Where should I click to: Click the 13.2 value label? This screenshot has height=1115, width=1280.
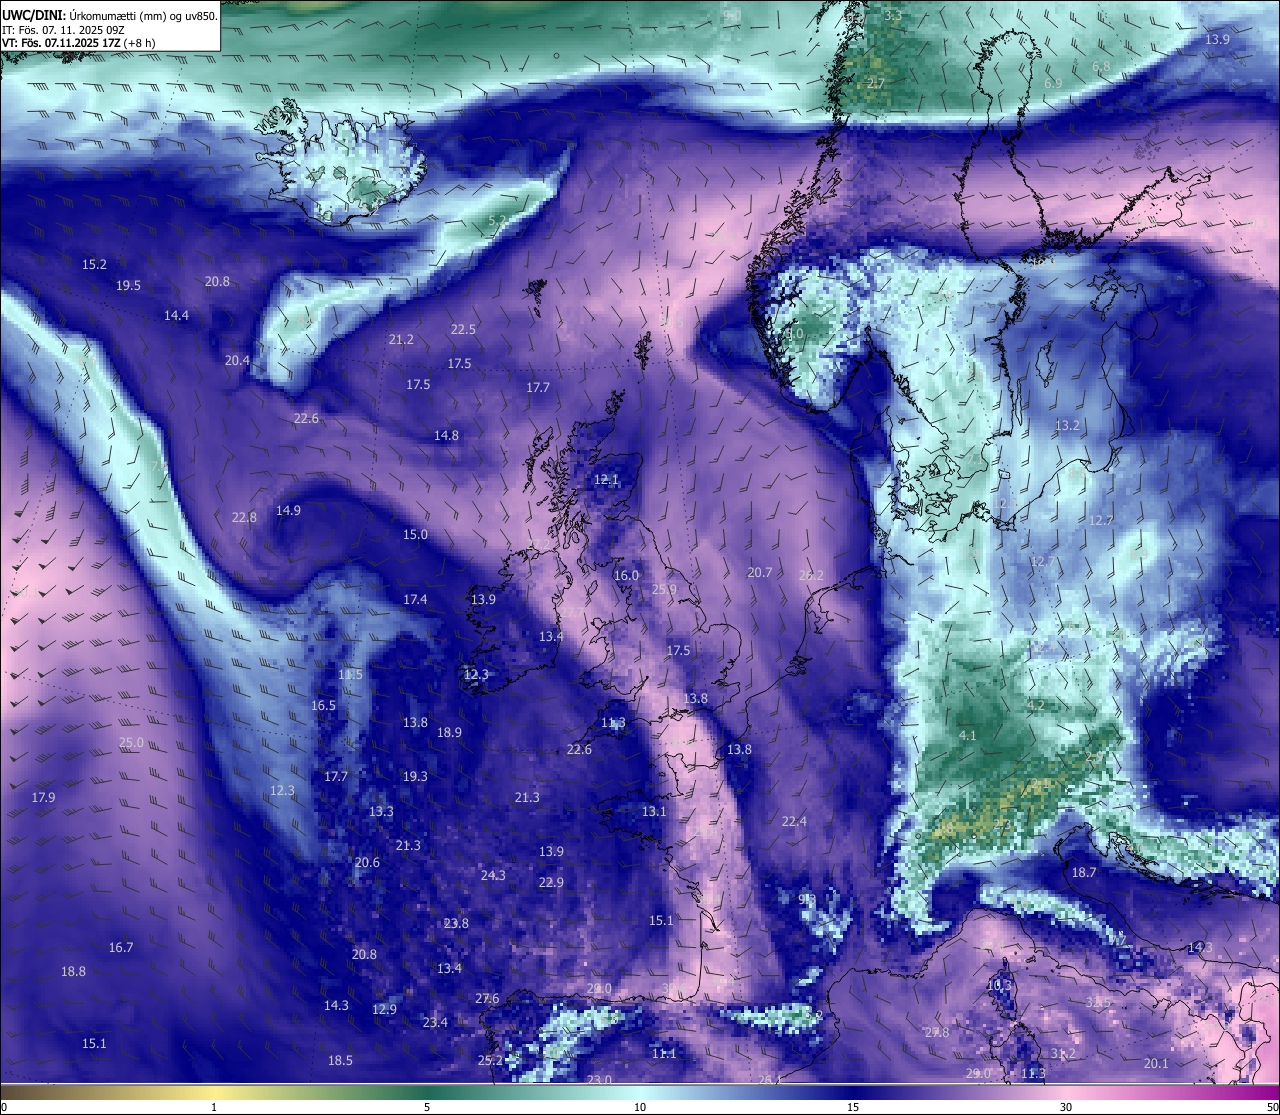pos(1067,426)
